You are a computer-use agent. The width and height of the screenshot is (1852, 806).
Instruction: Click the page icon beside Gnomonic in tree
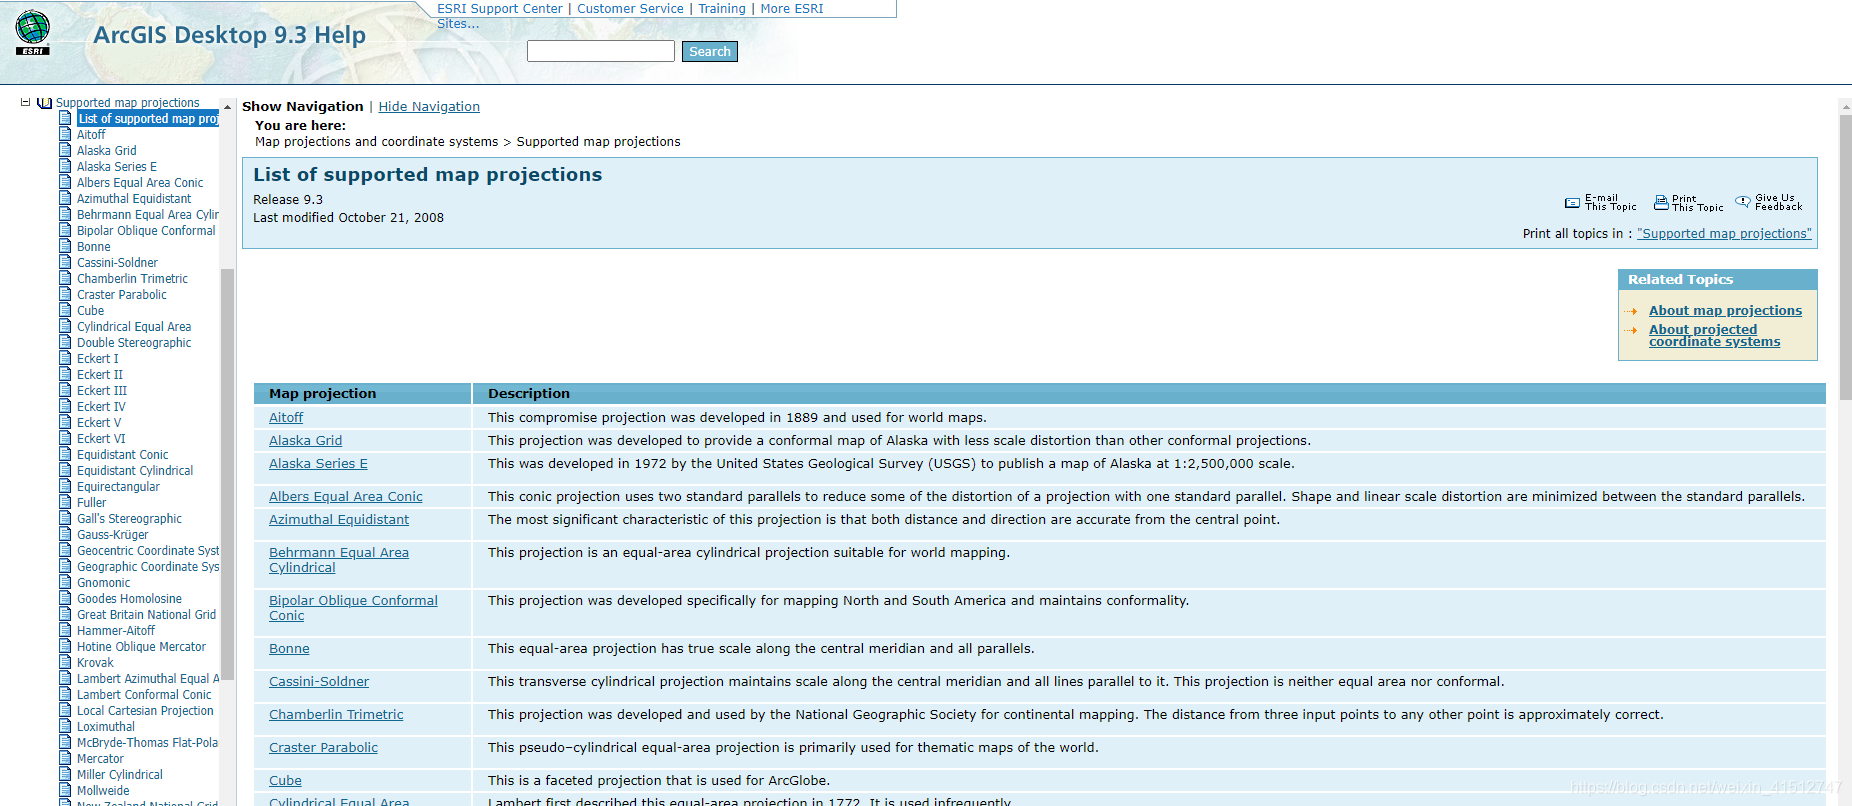[x=65, y=582]
